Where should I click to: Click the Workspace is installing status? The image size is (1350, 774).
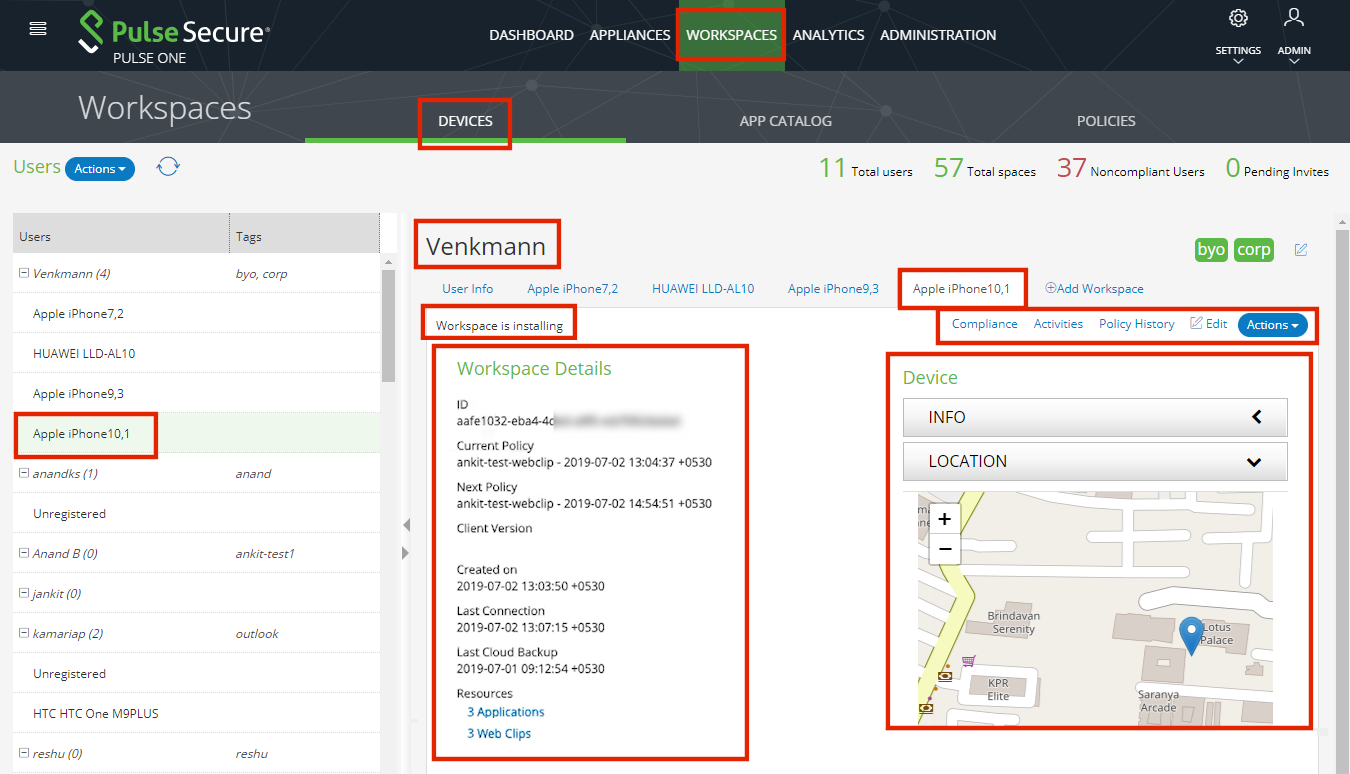click(x=499, y=326)
